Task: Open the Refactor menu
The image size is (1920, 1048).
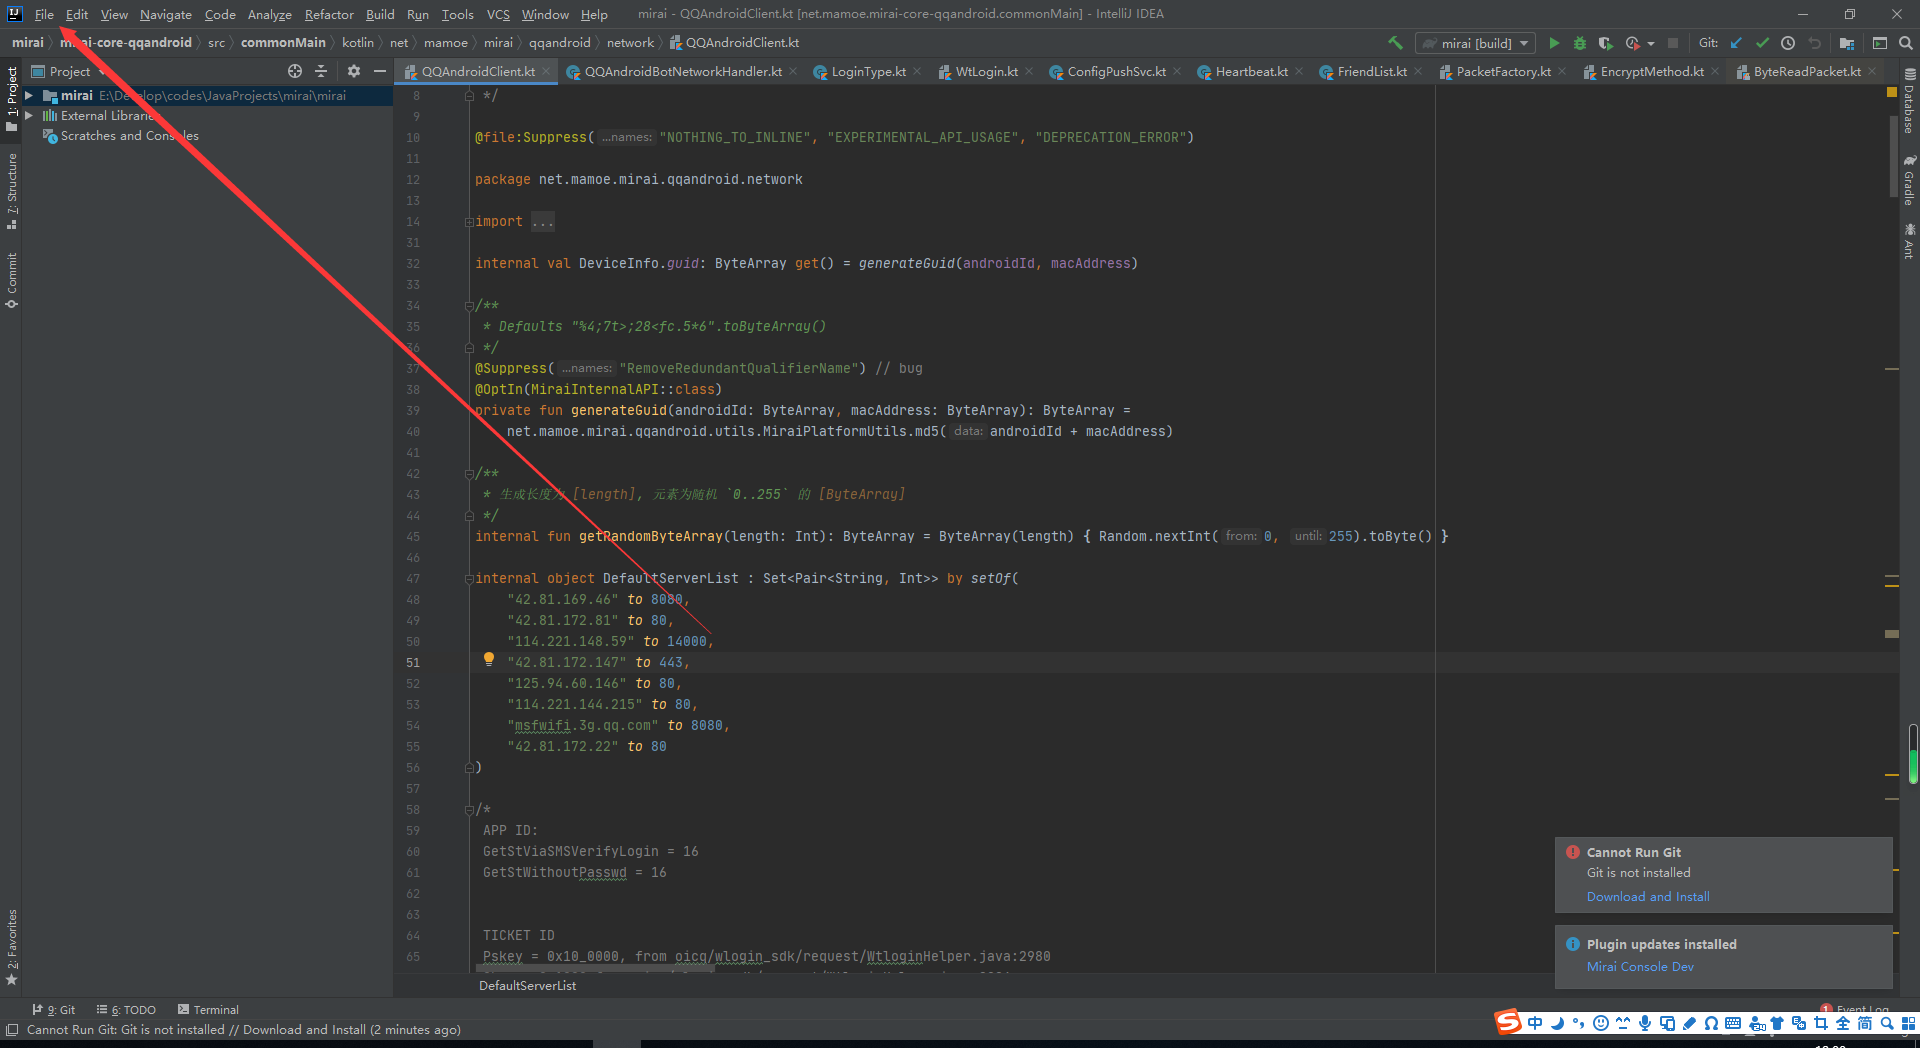Action: coord(329,14)
